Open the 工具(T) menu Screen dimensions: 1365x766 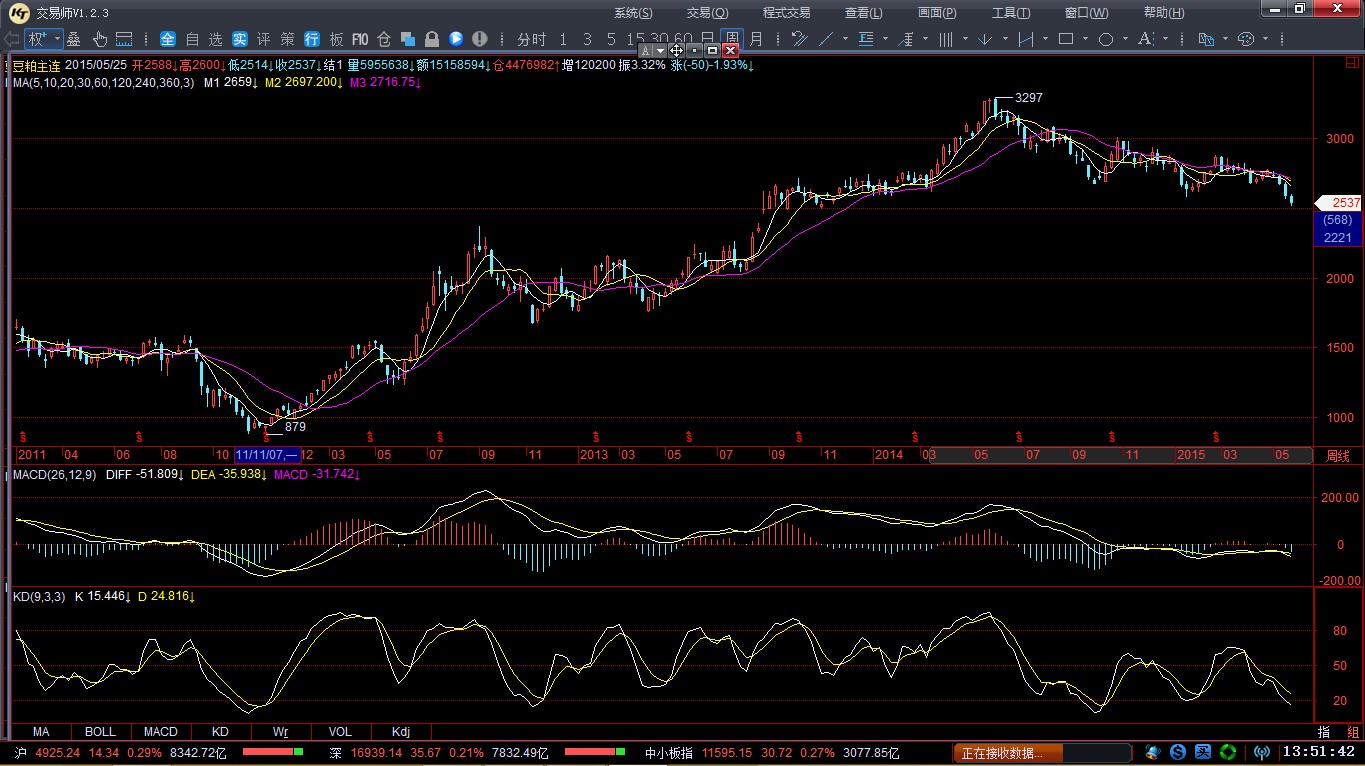point(1010,13)
